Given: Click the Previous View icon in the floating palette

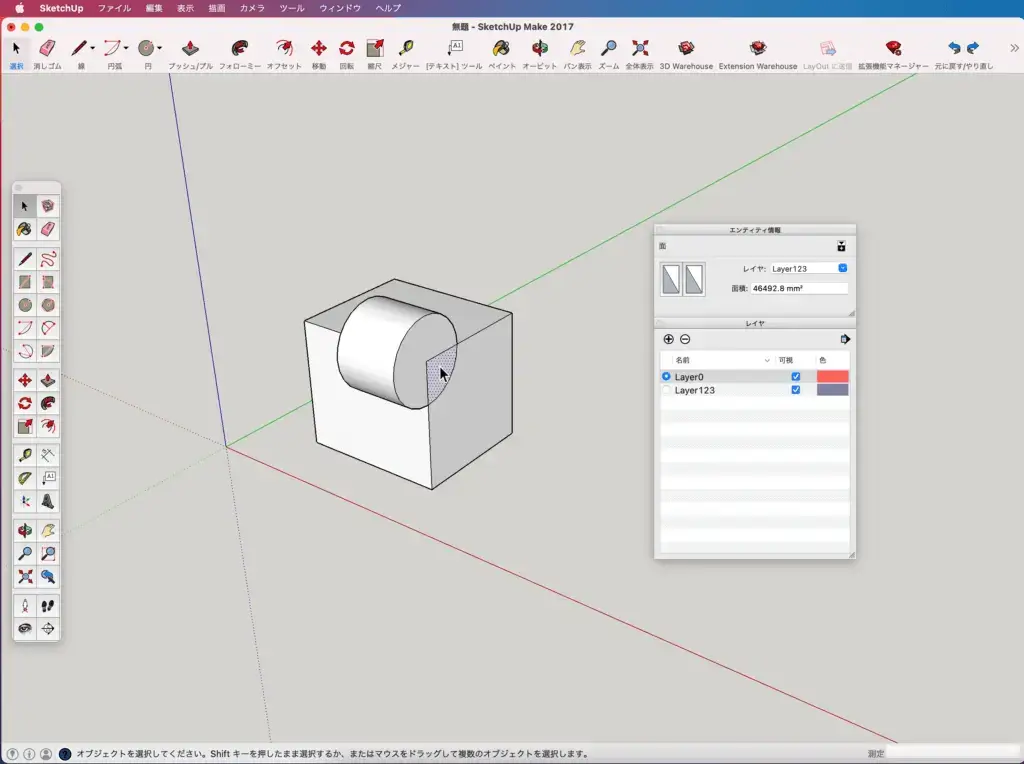Looking at the screenshot, I should tap(48, 577).
